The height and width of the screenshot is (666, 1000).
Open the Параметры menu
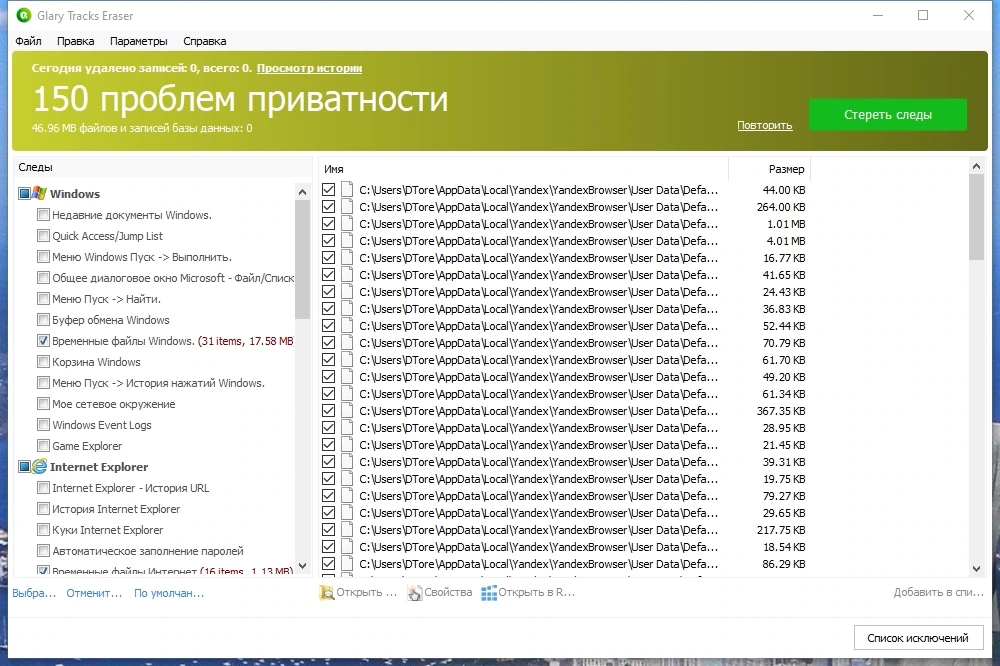[x=138, y=41]
